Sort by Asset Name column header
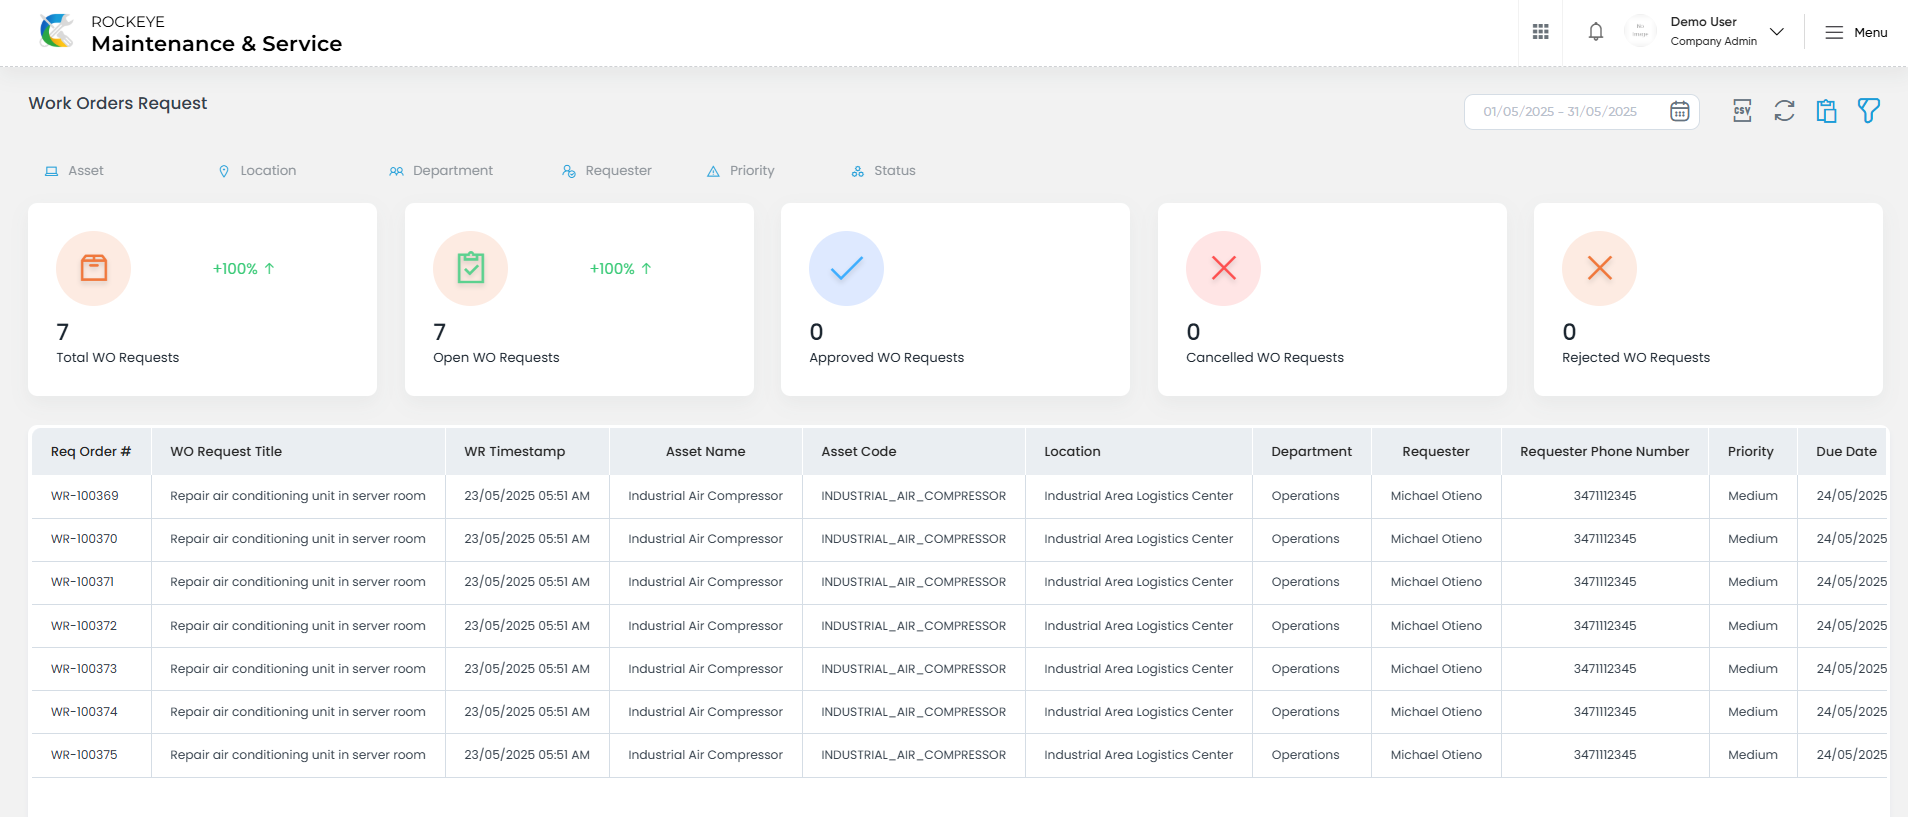The width and height of the screenshot is (1908, 817). (706, 452)
